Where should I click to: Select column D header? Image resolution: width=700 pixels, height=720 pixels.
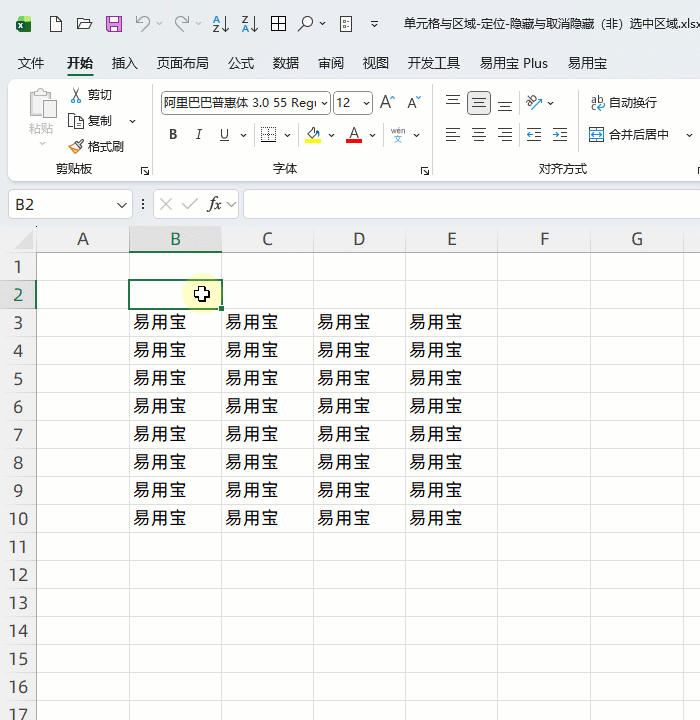[359, 239]
